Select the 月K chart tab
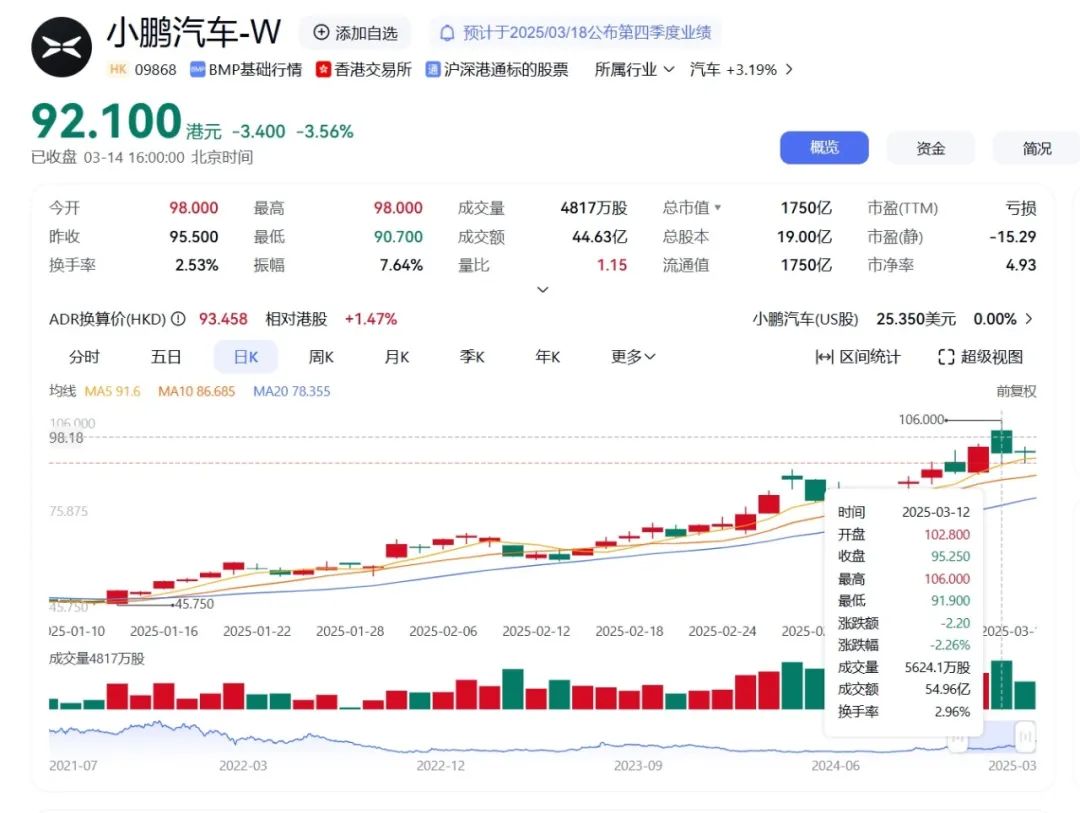The image size is (1080, 813). 397,357
